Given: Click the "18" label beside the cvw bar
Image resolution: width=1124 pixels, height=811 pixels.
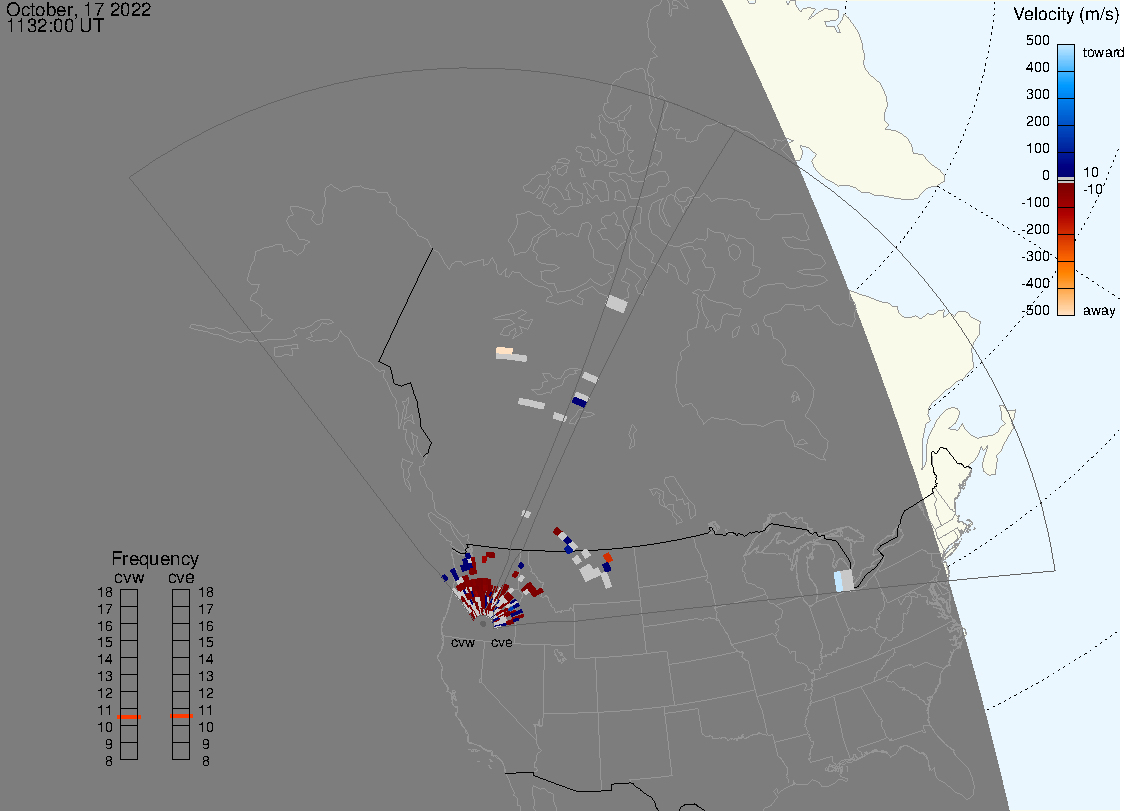Looking at the screenshot, I should 105,593.
